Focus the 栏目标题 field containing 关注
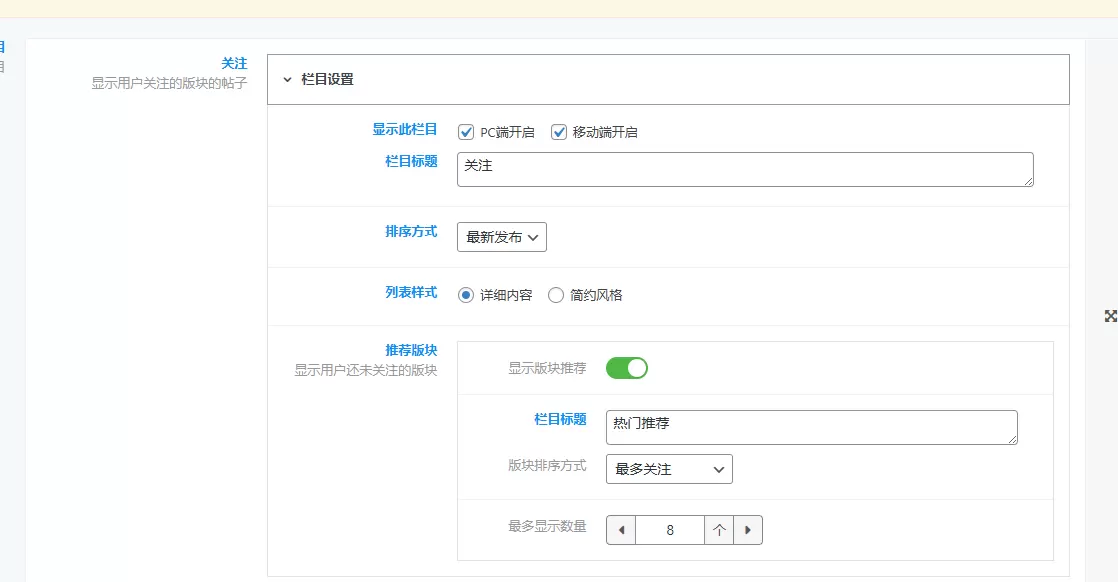 pyautogui.click(x=745, y=170)
